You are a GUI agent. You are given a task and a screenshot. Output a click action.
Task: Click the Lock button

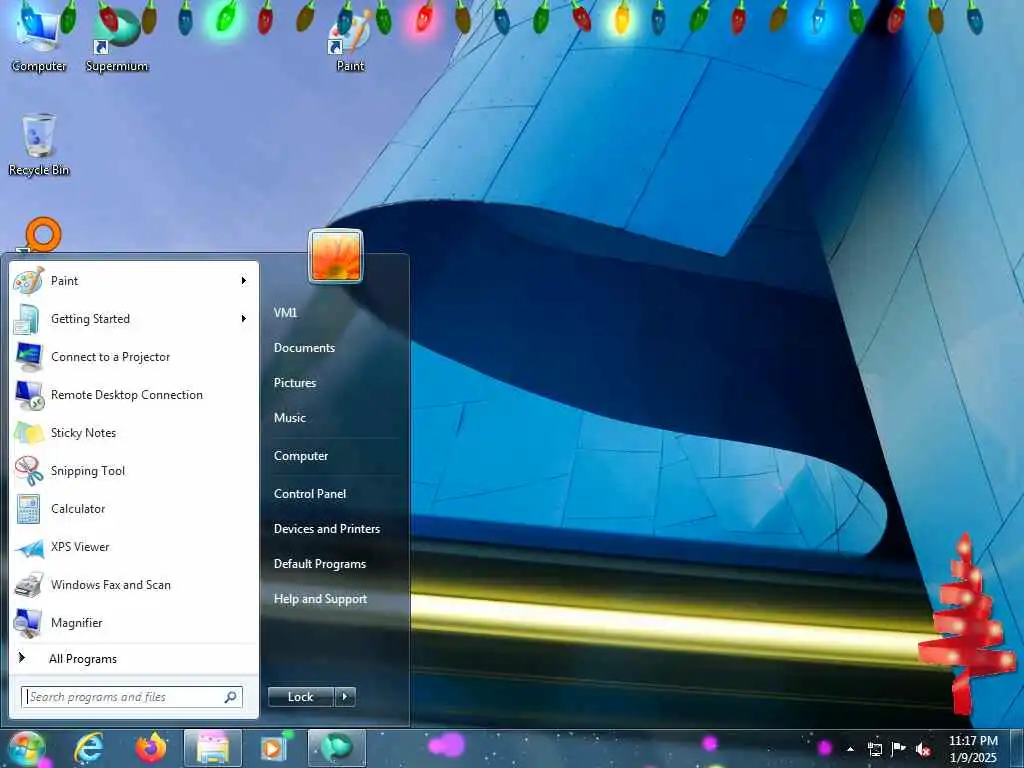(x=301, y=697)
